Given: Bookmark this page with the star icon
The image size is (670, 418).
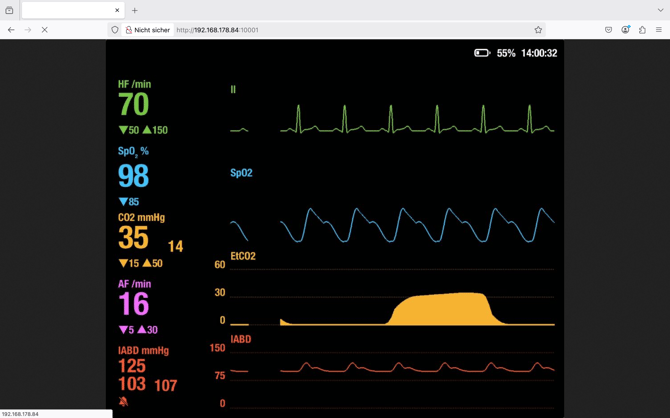Looking at the screenshot, I should (x=538, y=30).
